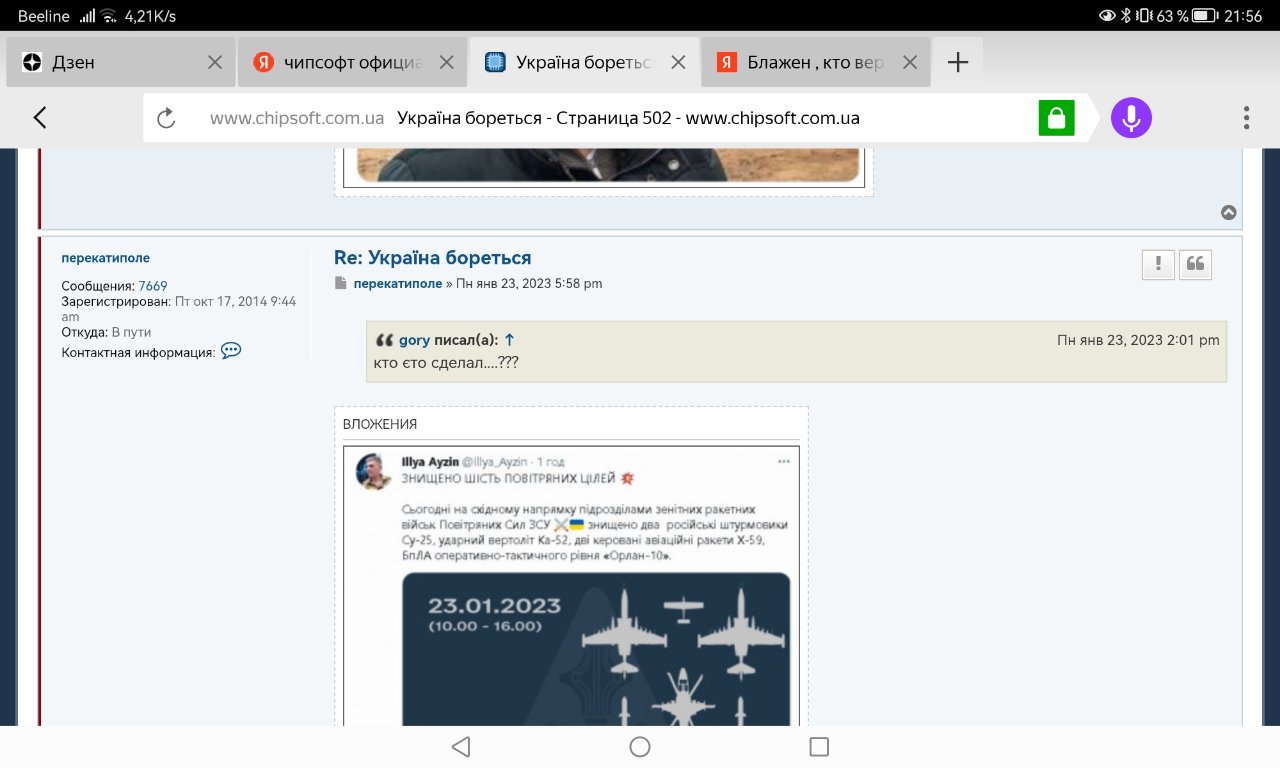Tap the purple microphone voice search button
1280x768 pixels.
[x=1131, y=118]
